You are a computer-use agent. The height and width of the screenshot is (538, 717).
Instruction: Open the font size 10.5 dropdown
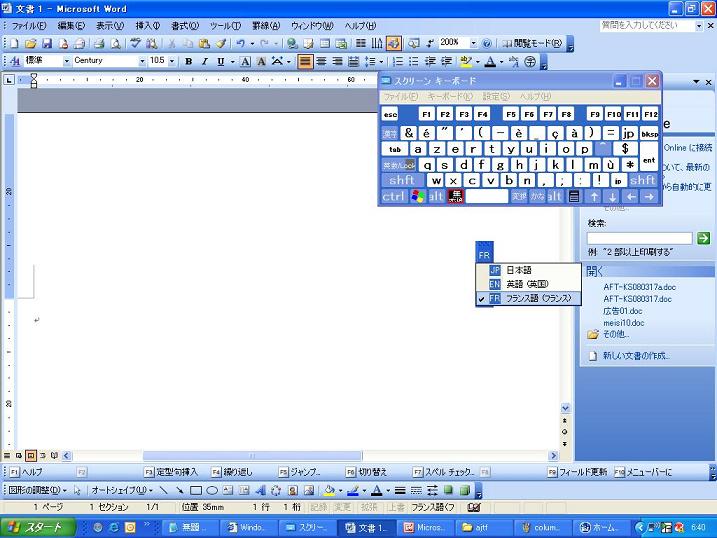pos(172,61)
